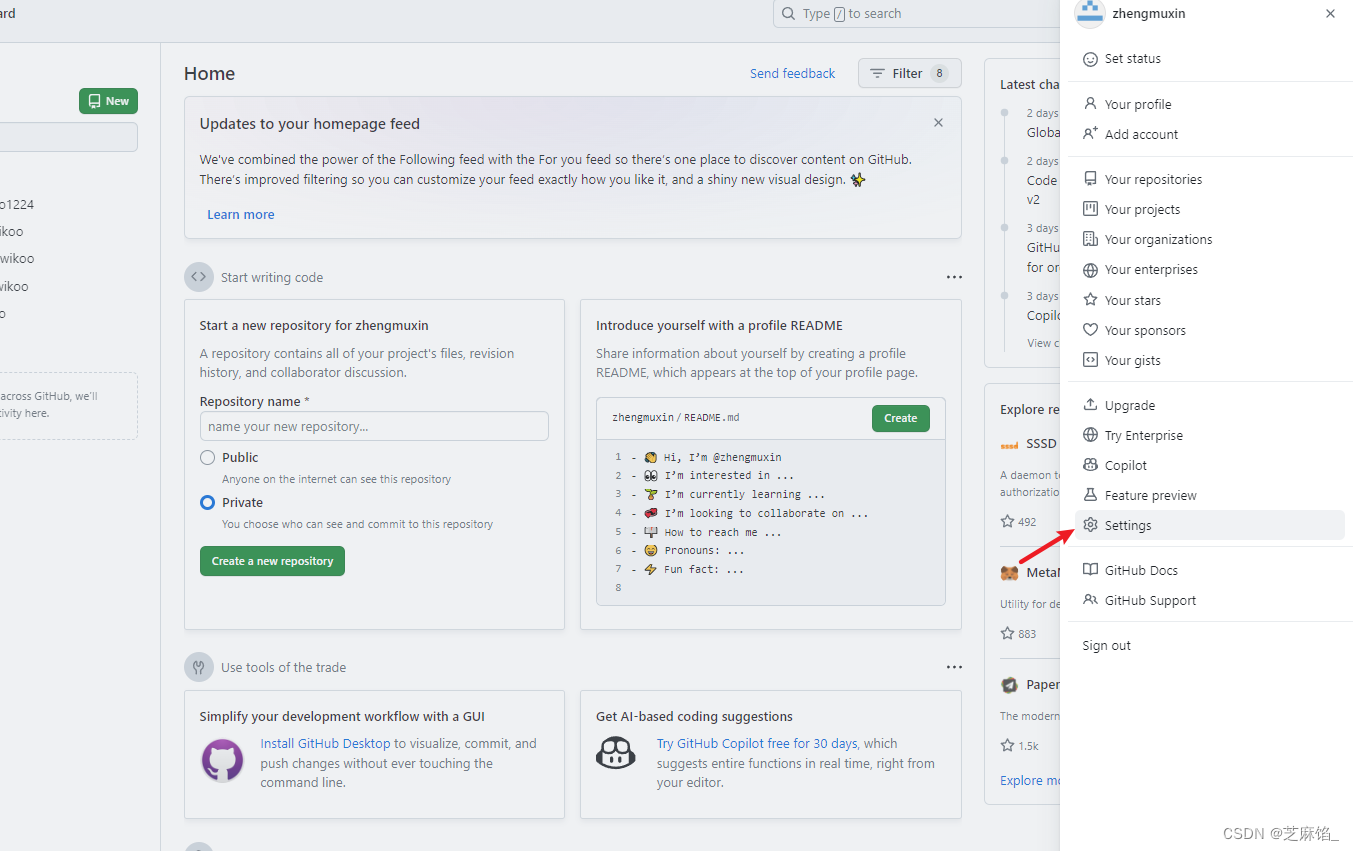Dismiss the homepage feed update banner
The height and width of the screenshot is (851, 1354).
tap(938, 122)
